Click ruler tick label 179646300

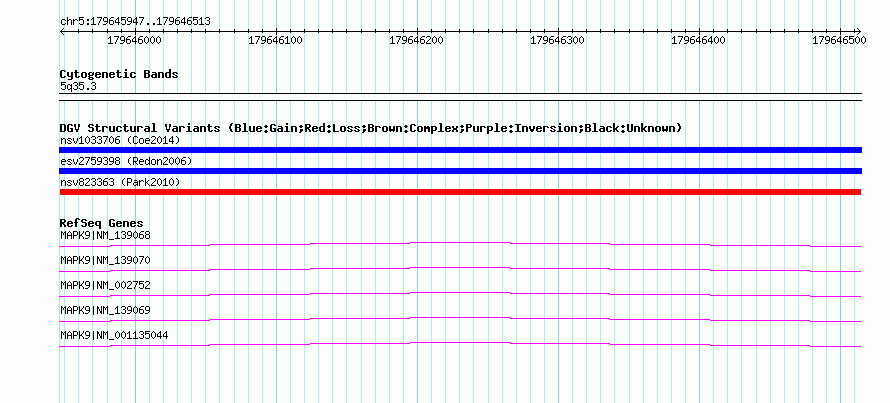pyautogui.click(x=557, y=41)
